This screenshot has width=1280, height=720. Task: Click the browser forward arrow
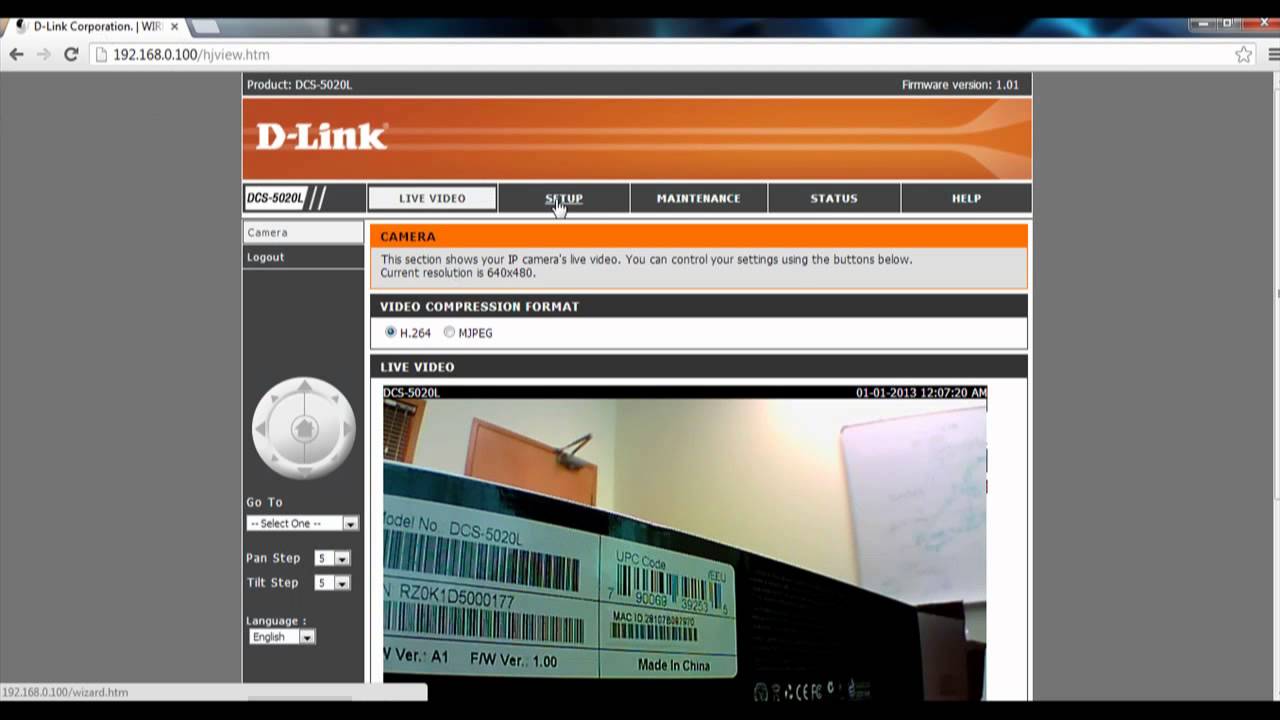tap(43, 55)
